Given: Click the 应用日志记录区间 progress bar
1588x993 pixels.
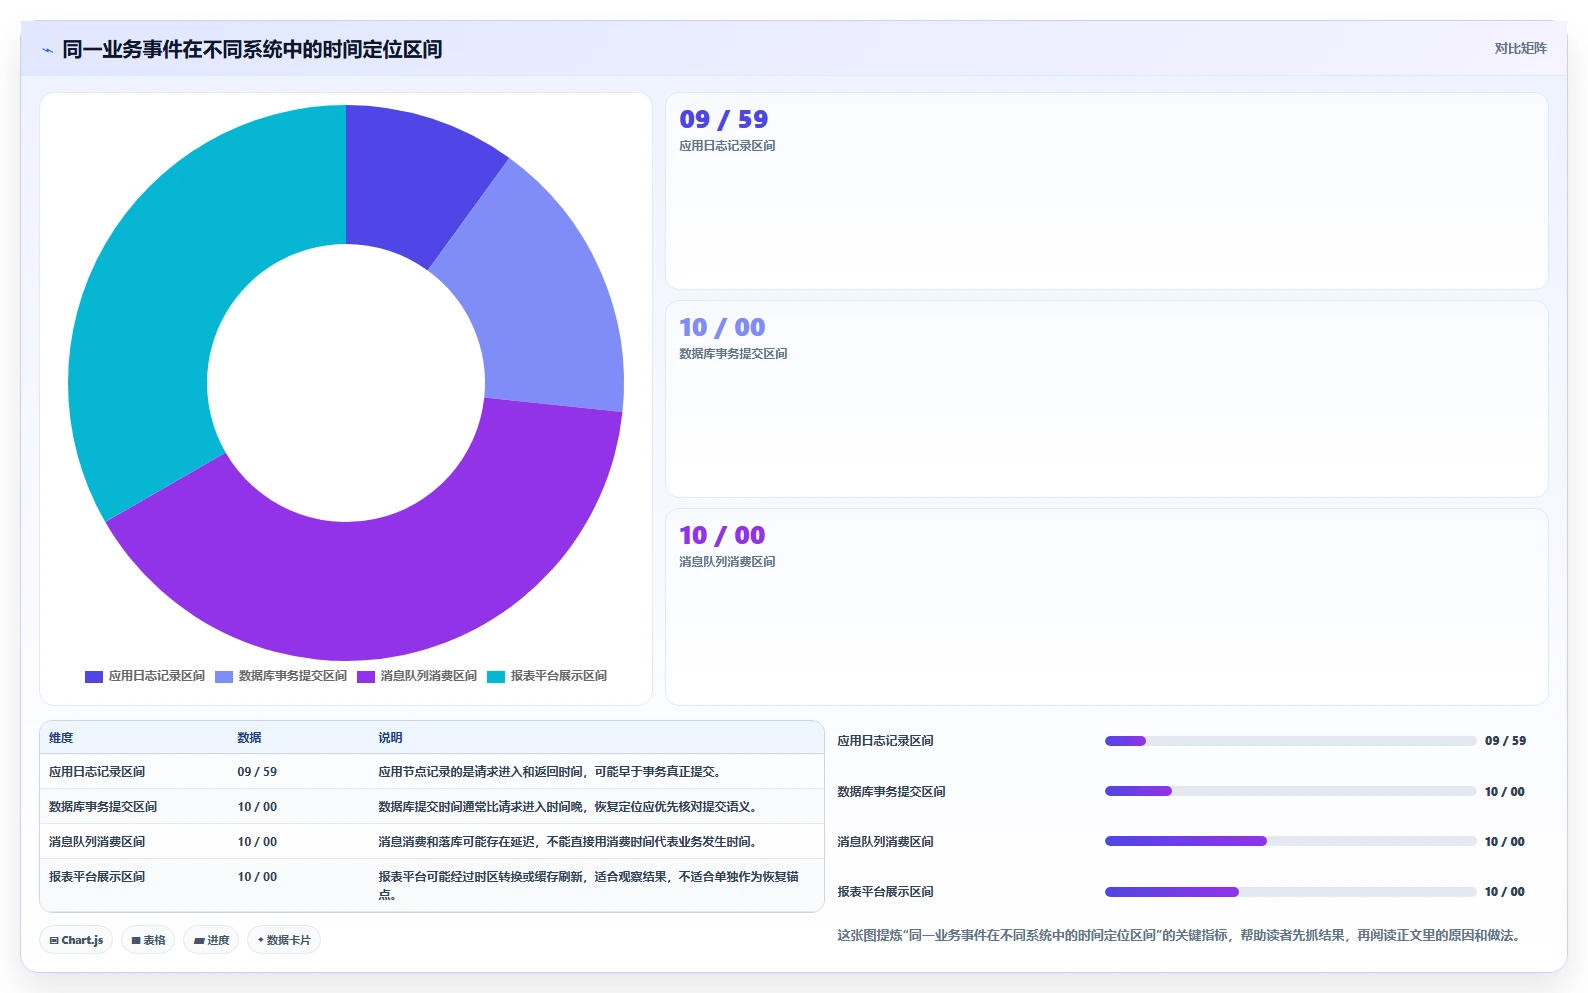Looking at the screenshot, I should coord(1290,741).
